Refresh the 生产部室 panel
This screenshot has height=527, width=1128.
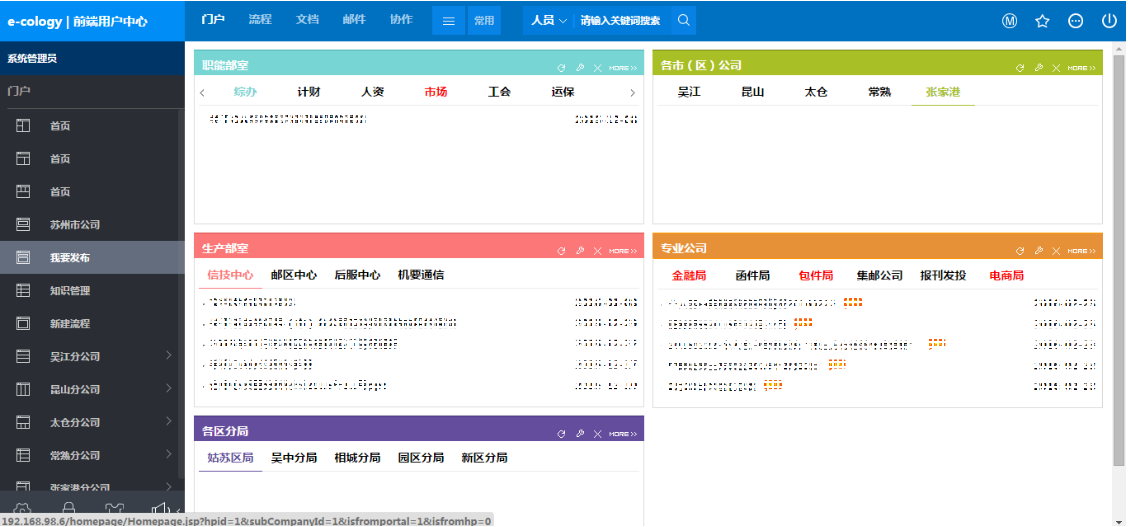coord(561,251)
